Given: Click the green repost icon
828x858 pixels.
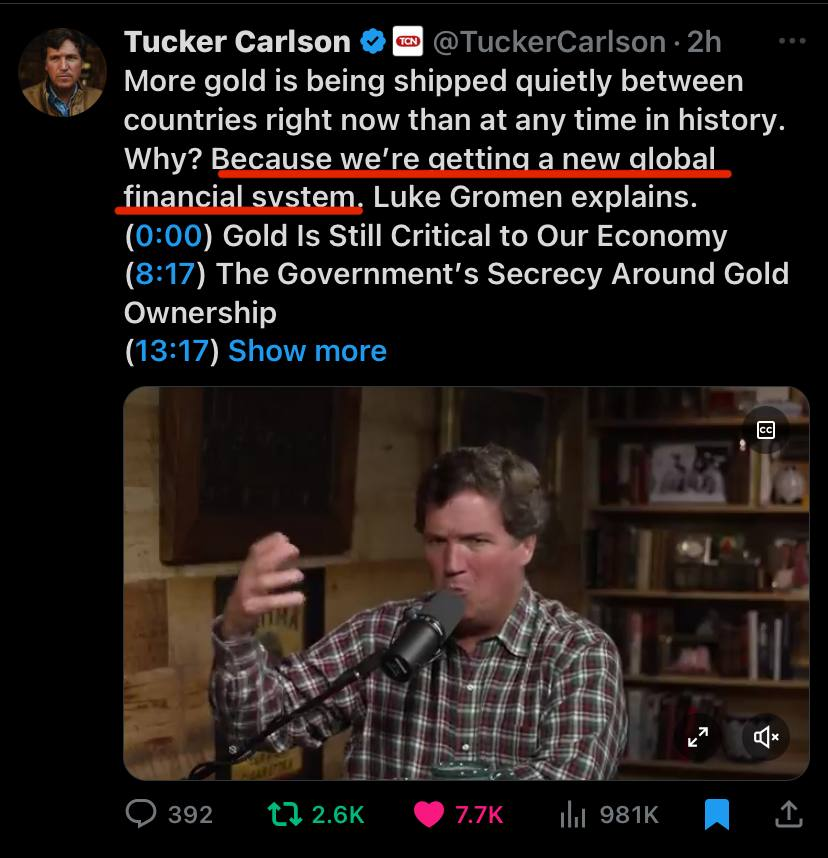Looking at the screenshot, I should point(285,814).
